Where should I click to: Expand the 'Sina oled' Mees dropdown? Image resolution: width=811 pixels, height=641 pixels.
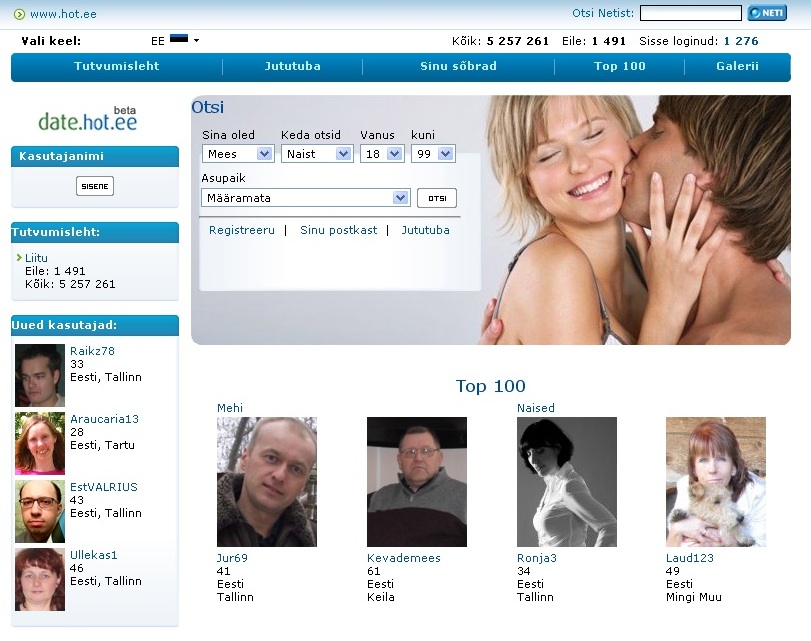coord(265,154)
